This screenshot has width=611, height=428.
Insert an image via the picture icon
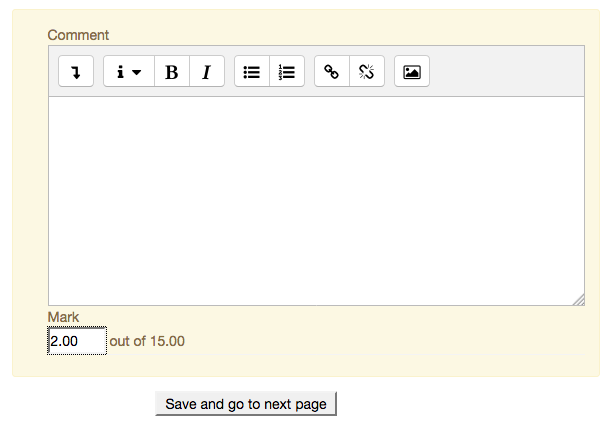(x=412, y=71)
